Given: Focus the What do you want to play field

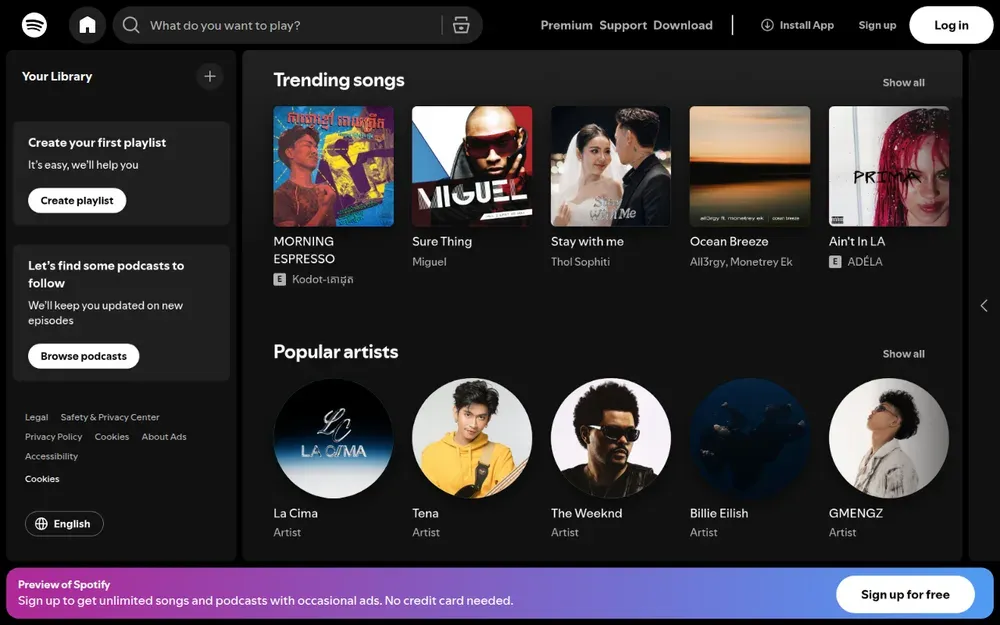Looking at the screenshot, I should coord(297,26).
